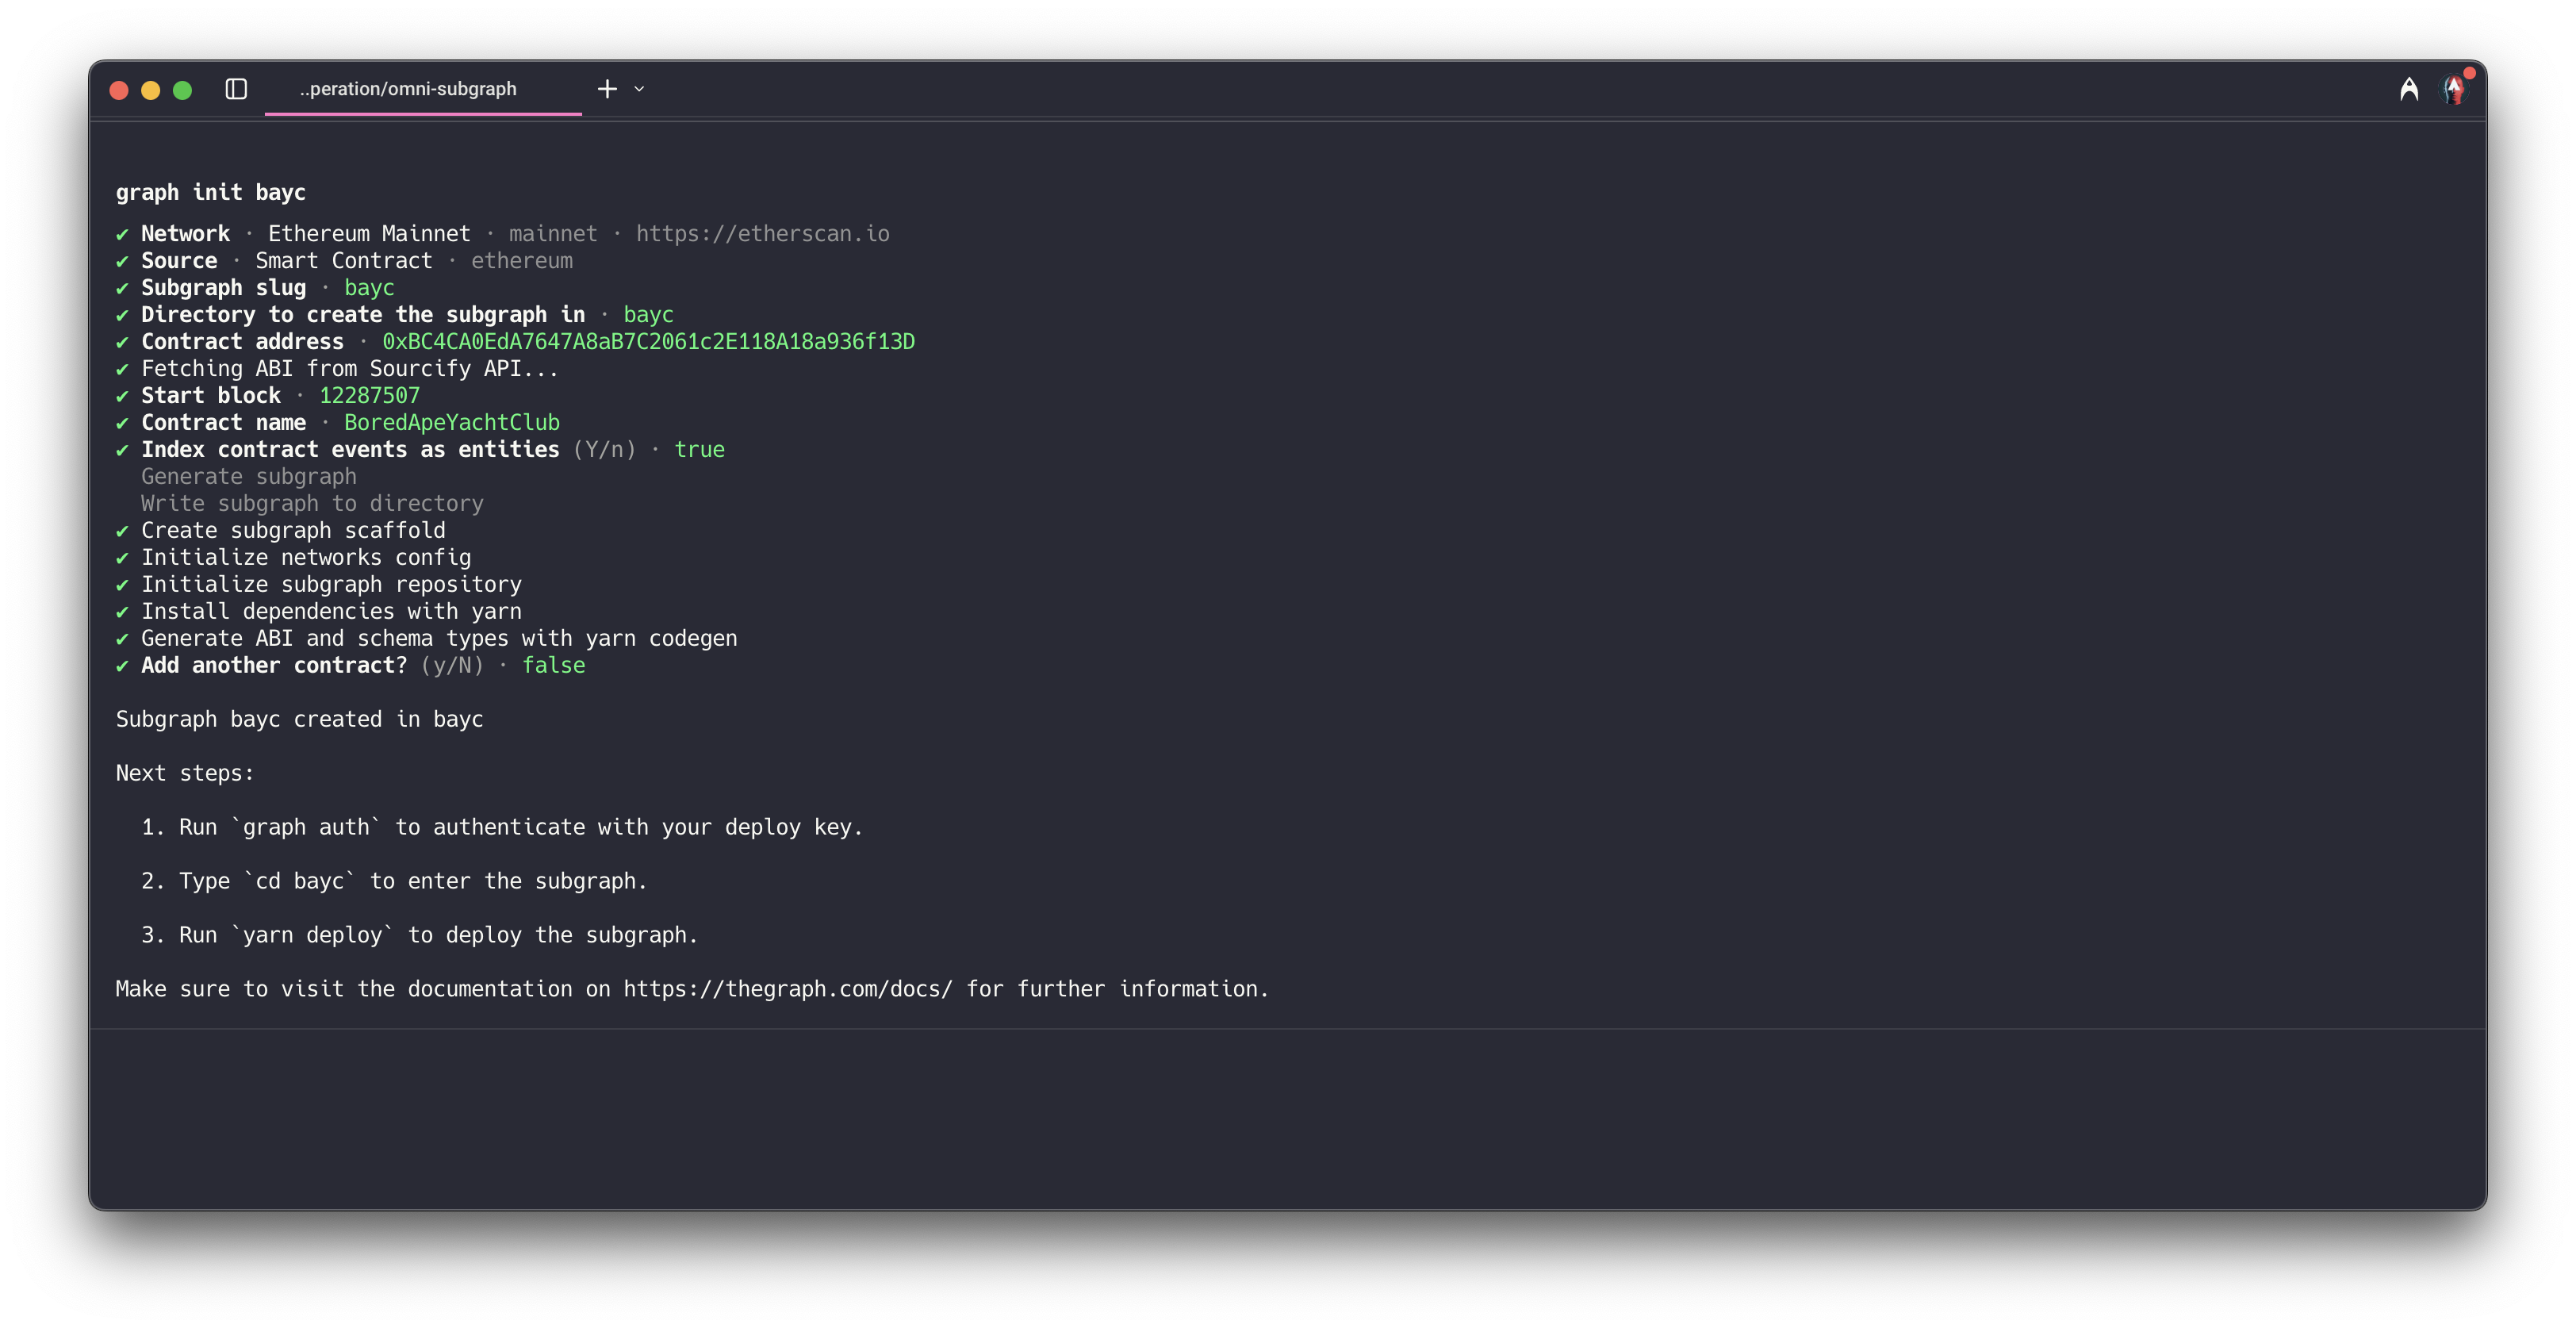The height and width of the screenshot is (1328, 2576).
Task: Expand the new-tab options chevron
Action: (640, 89)
